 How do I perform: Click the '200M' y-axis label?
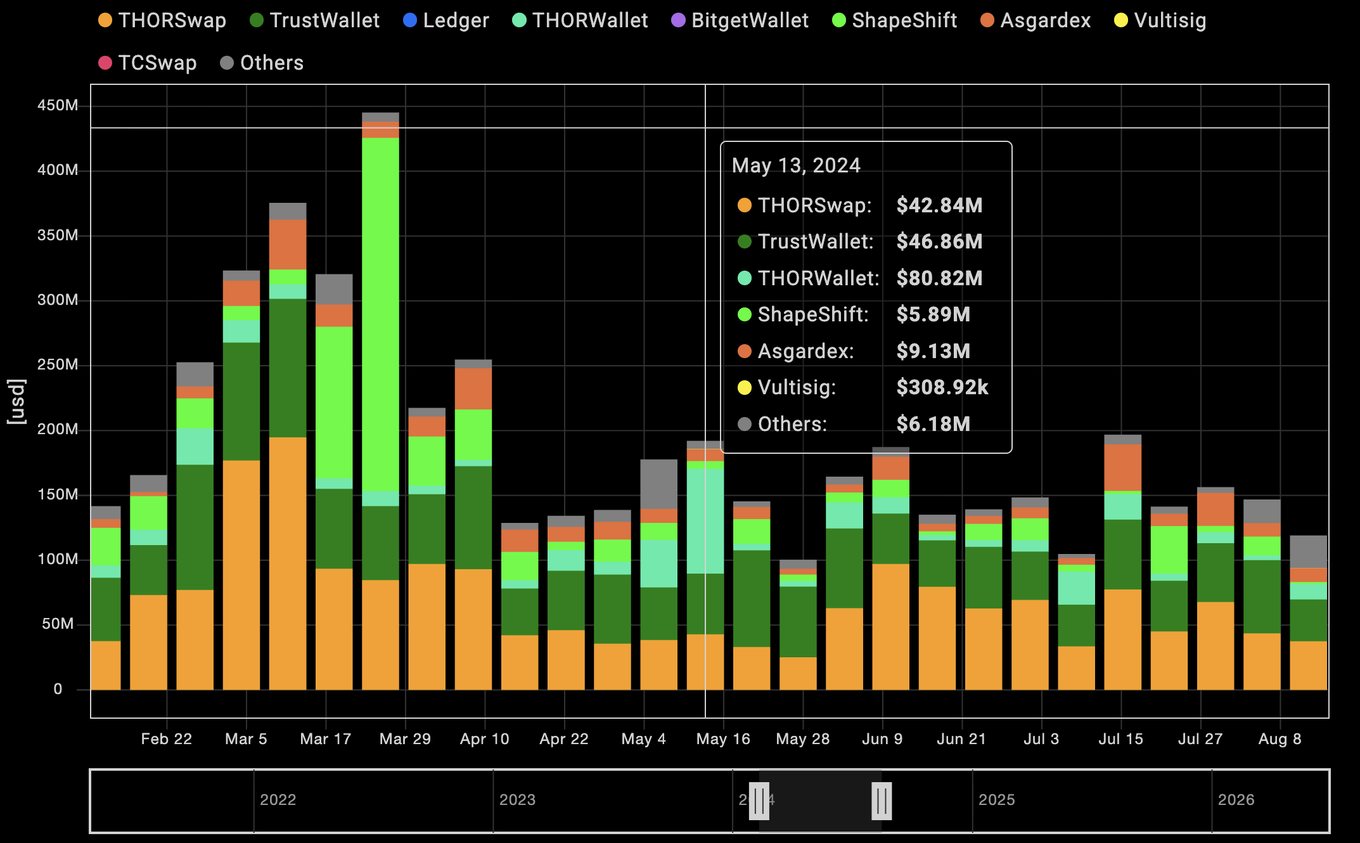click(58, 430)
